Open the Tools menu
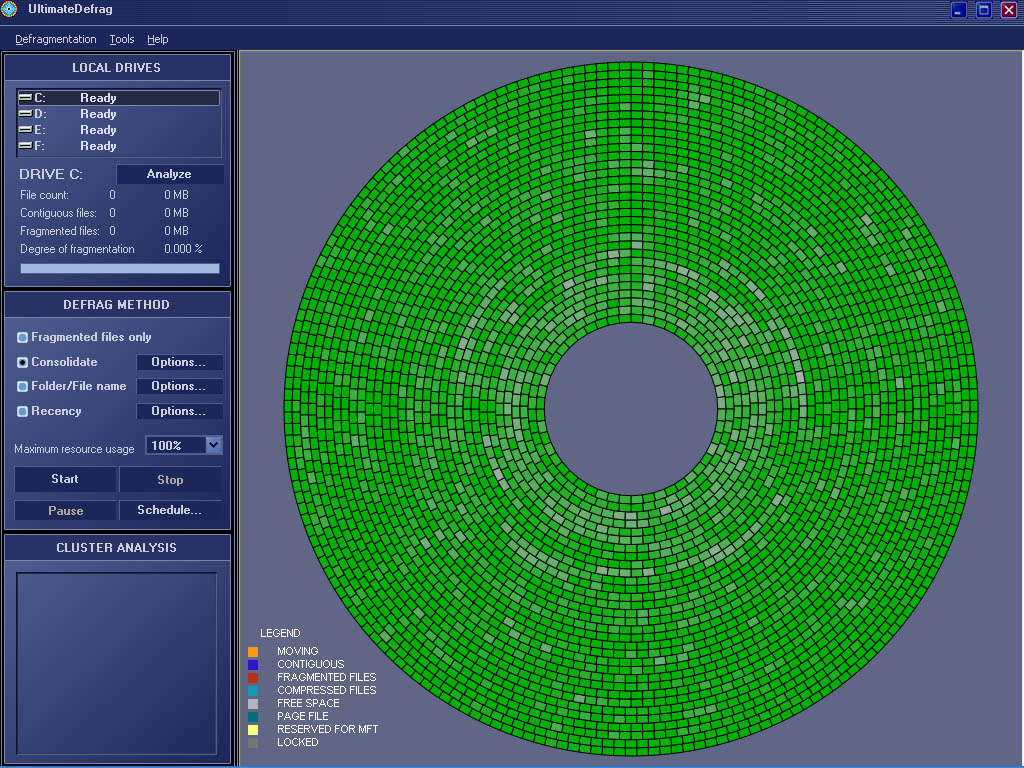Screen dimensions: 1024x768 [x=122, y=39]
